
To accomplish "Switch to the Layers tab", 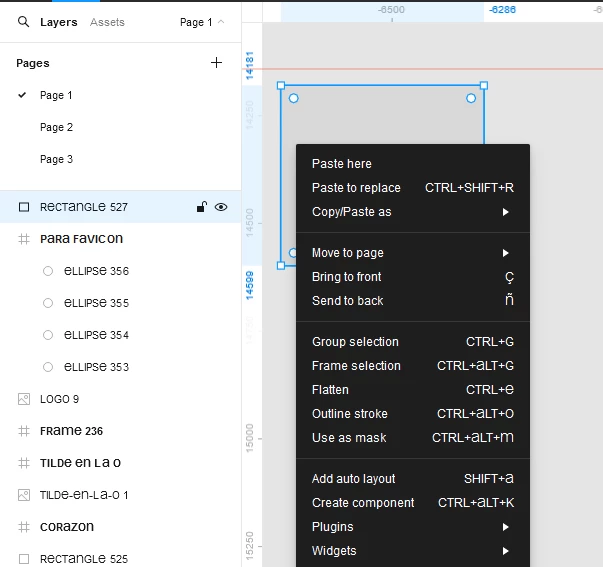I will (58, 22).
